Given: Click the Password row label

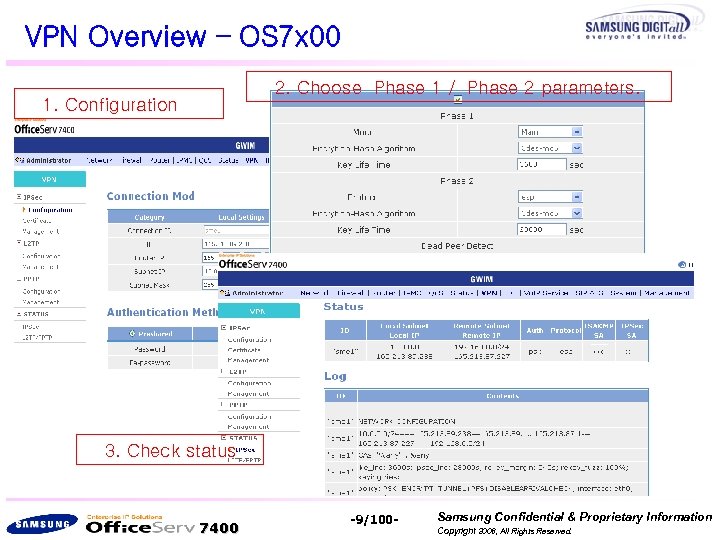Looking at the screenshot, I should click(x=150, y=349).
